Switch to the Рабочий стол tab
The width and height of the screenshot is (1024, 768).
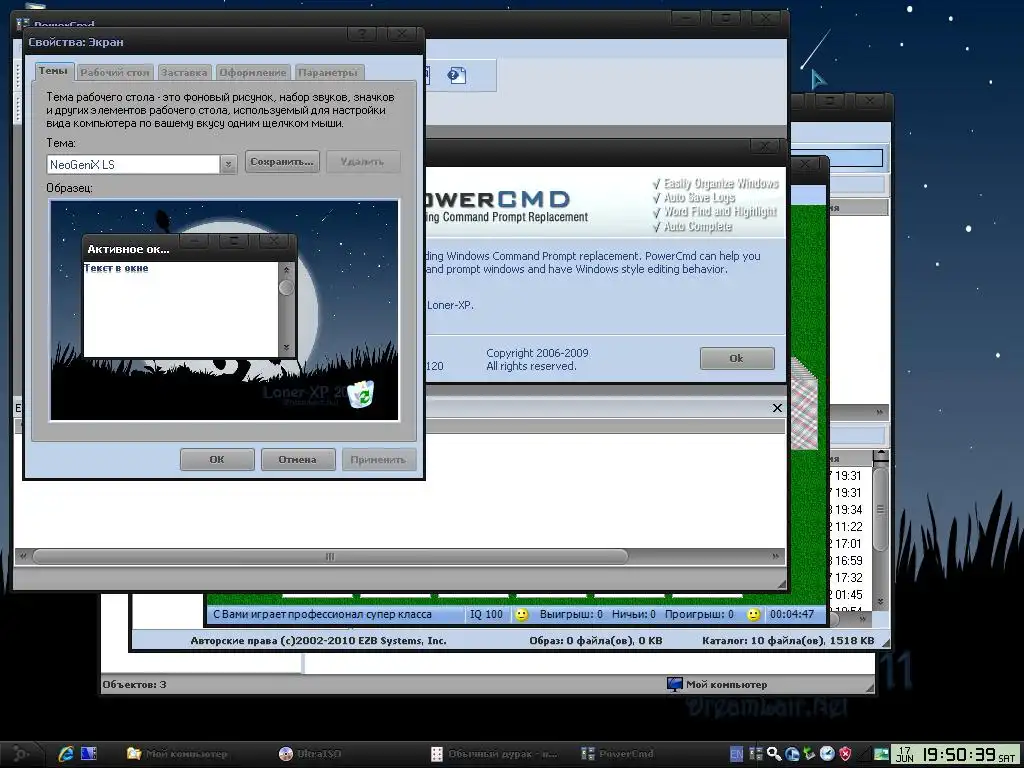[x=115, y=72]
